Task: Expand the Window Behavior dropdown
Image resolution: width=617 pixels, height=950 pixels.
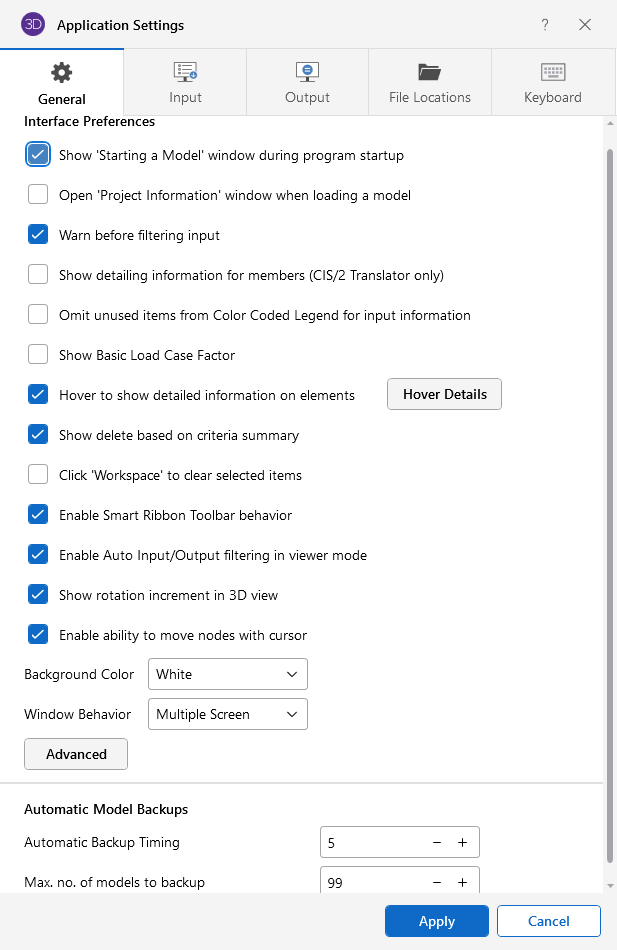Action: 227,714
